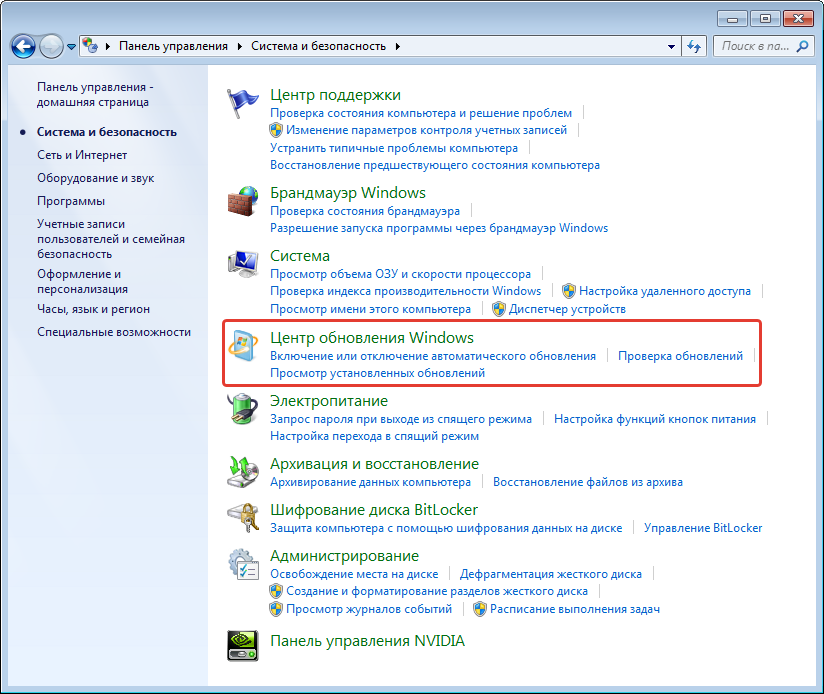Open Дефрагментация жесткого диска link
824x694 pixels.
click(550, 574)
